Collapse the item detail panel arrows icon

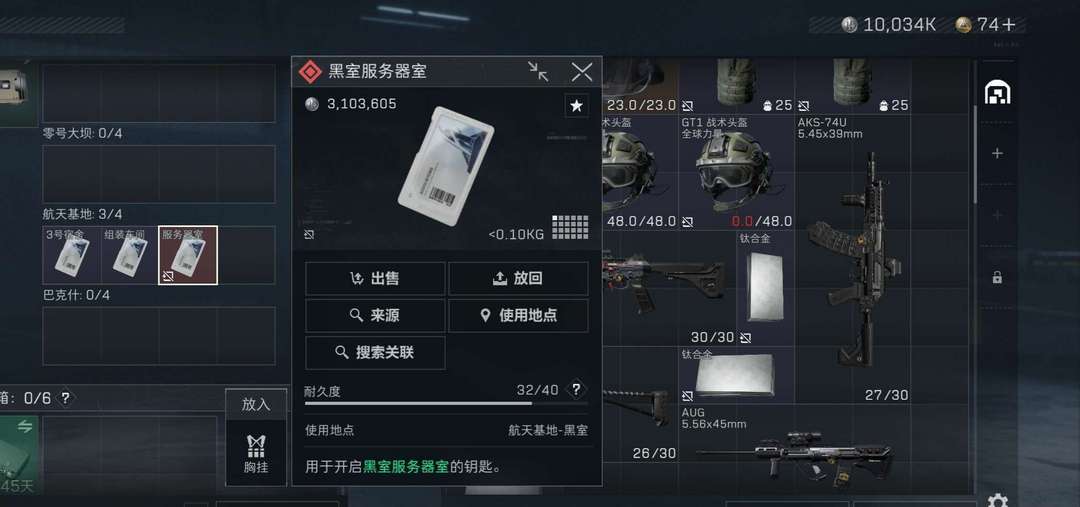point(538,72)
